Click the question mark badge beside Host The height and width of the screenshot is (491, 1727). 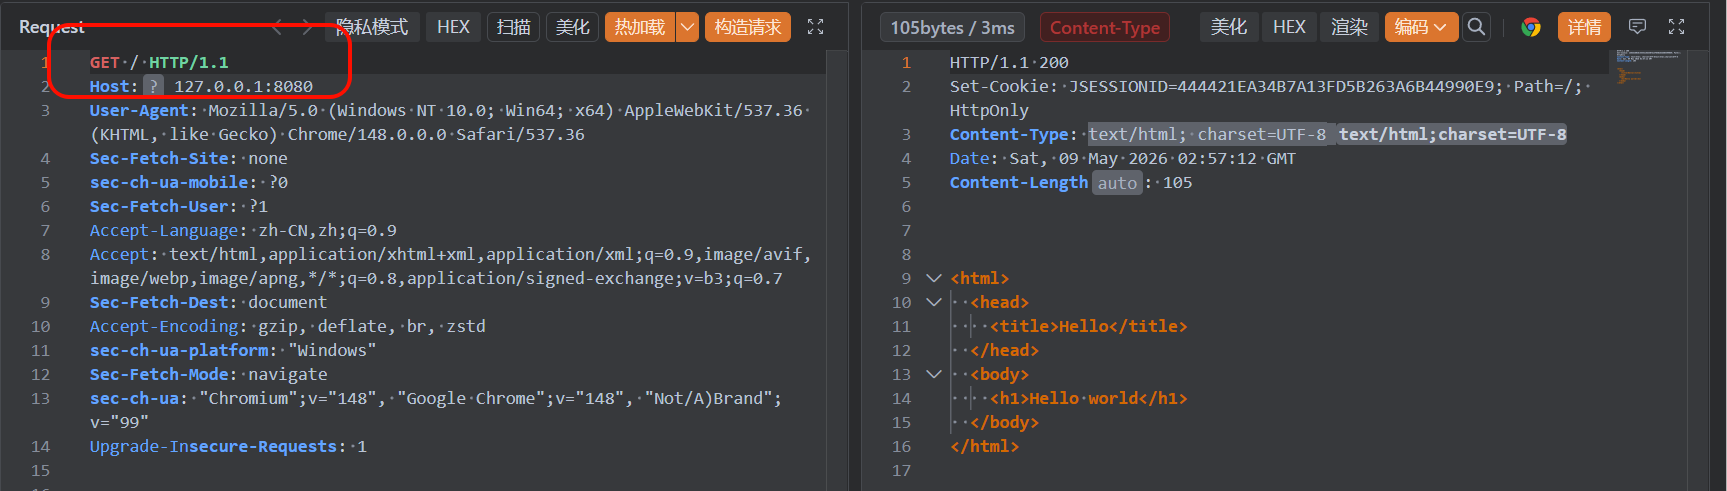pyautogui.click(x=153, y=86)
